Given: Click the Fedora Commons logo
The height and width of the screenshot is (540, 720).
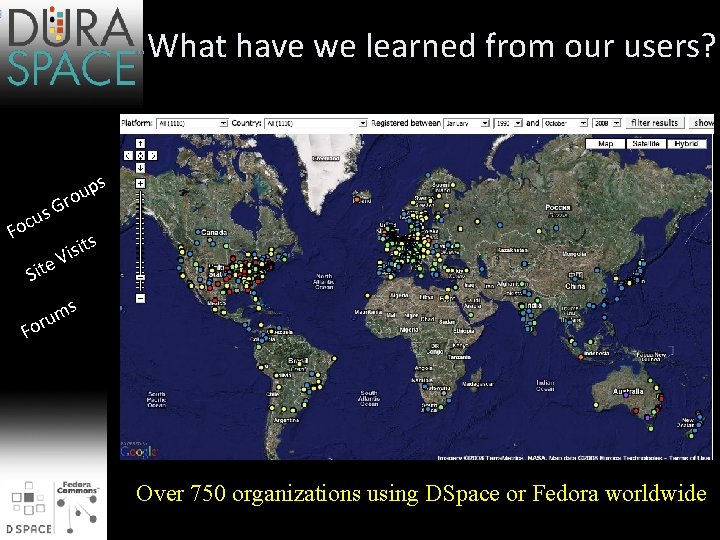Looking at the screenshot, I should (77, 507).
